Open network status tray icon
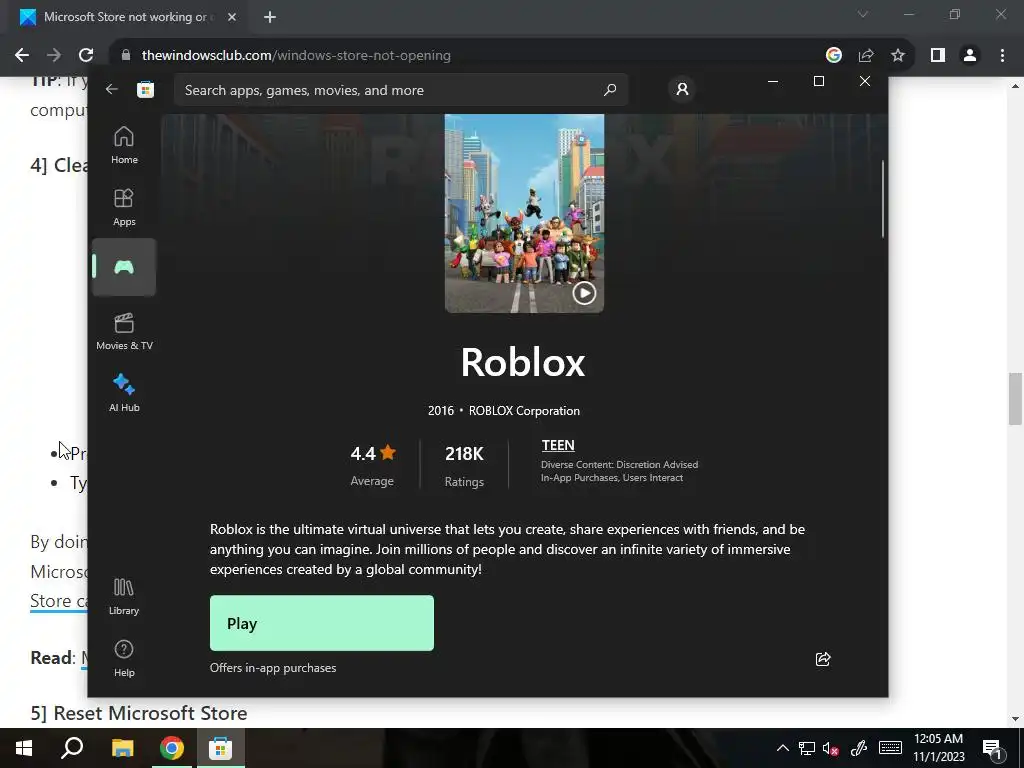1024x768 pixels. pyautogui.click(x=807, y=748)
